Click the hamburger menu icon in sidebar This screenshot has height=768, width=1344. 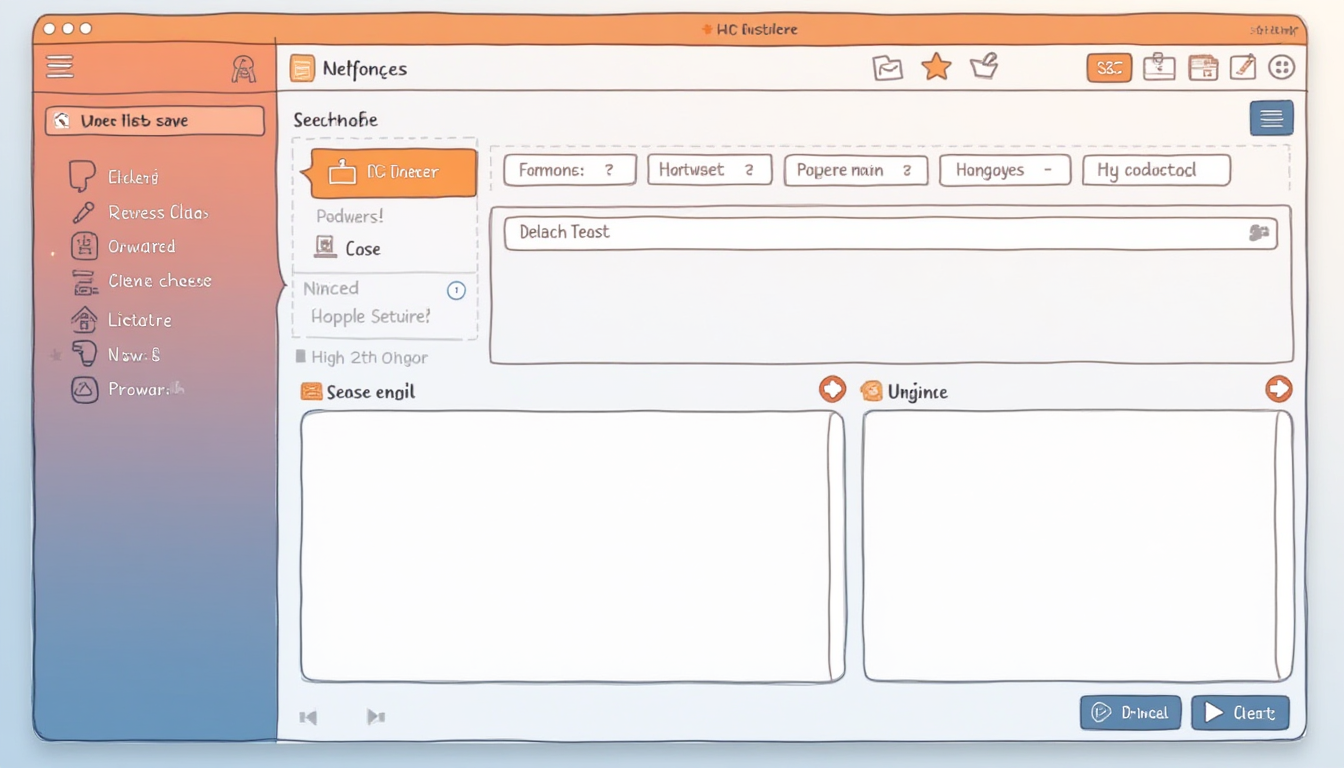point(60,67)
